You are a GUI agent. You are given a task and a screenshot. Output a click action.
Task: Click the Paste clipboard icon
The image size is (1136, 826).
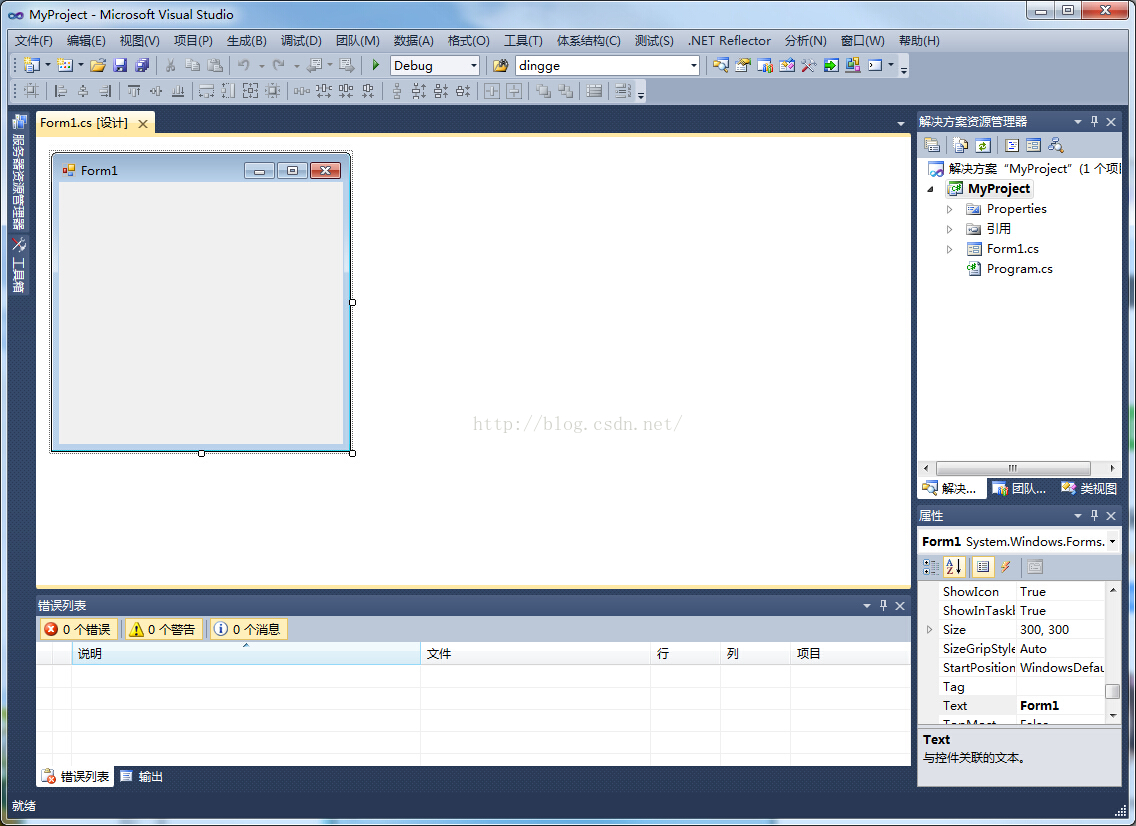pos(214,65)
